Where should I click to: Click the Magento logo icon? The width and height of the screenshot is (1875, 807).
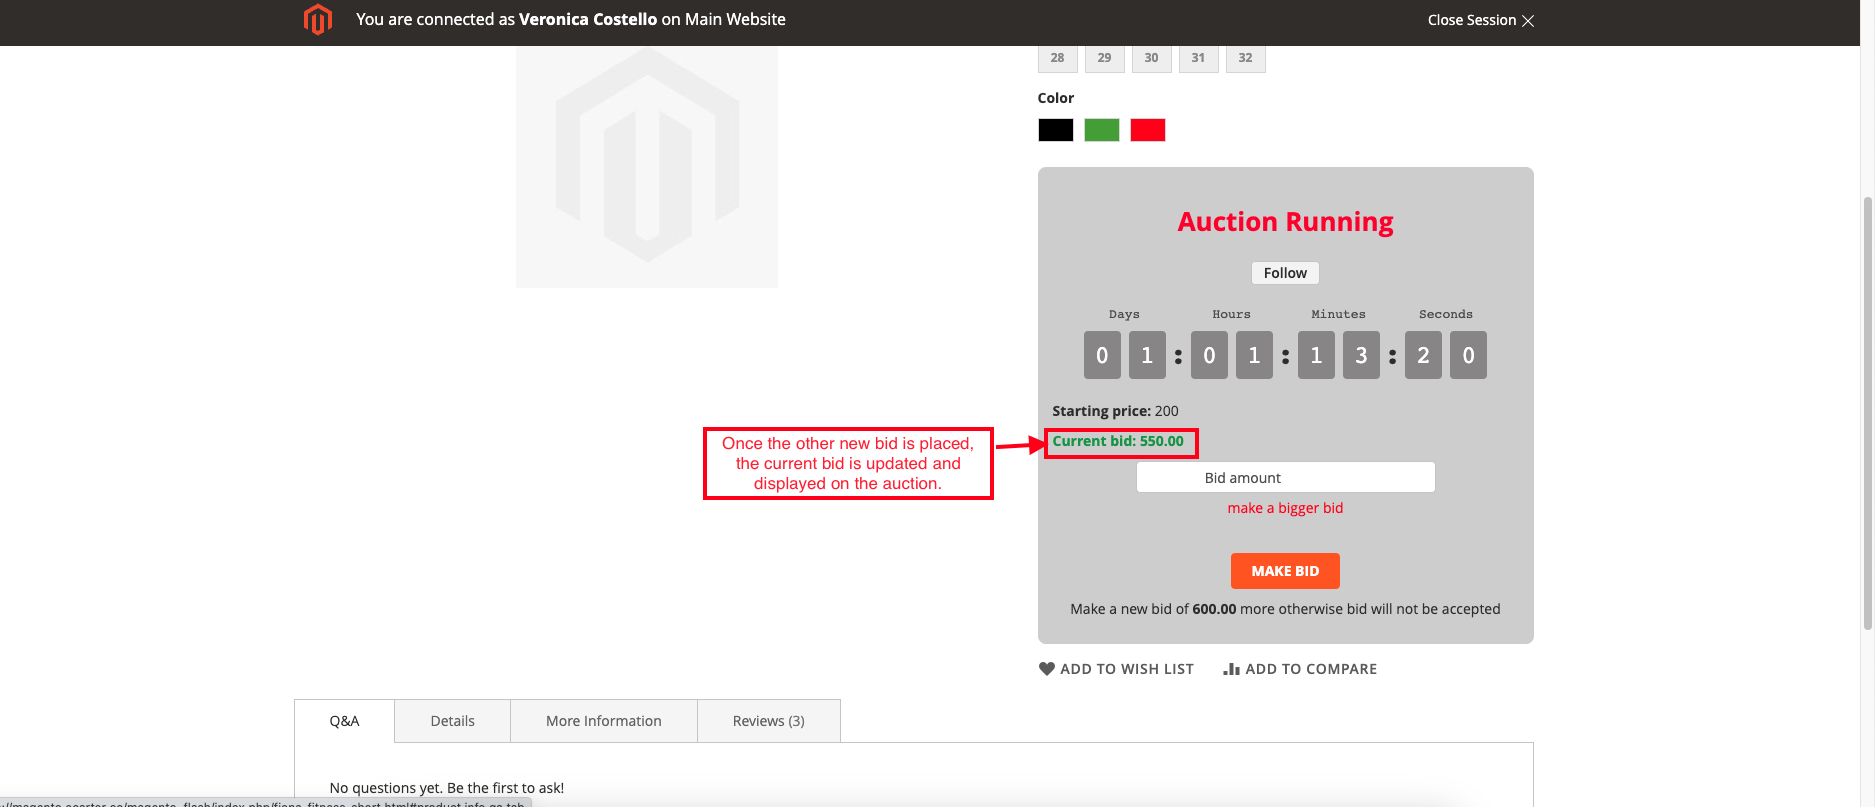(317, 20)
